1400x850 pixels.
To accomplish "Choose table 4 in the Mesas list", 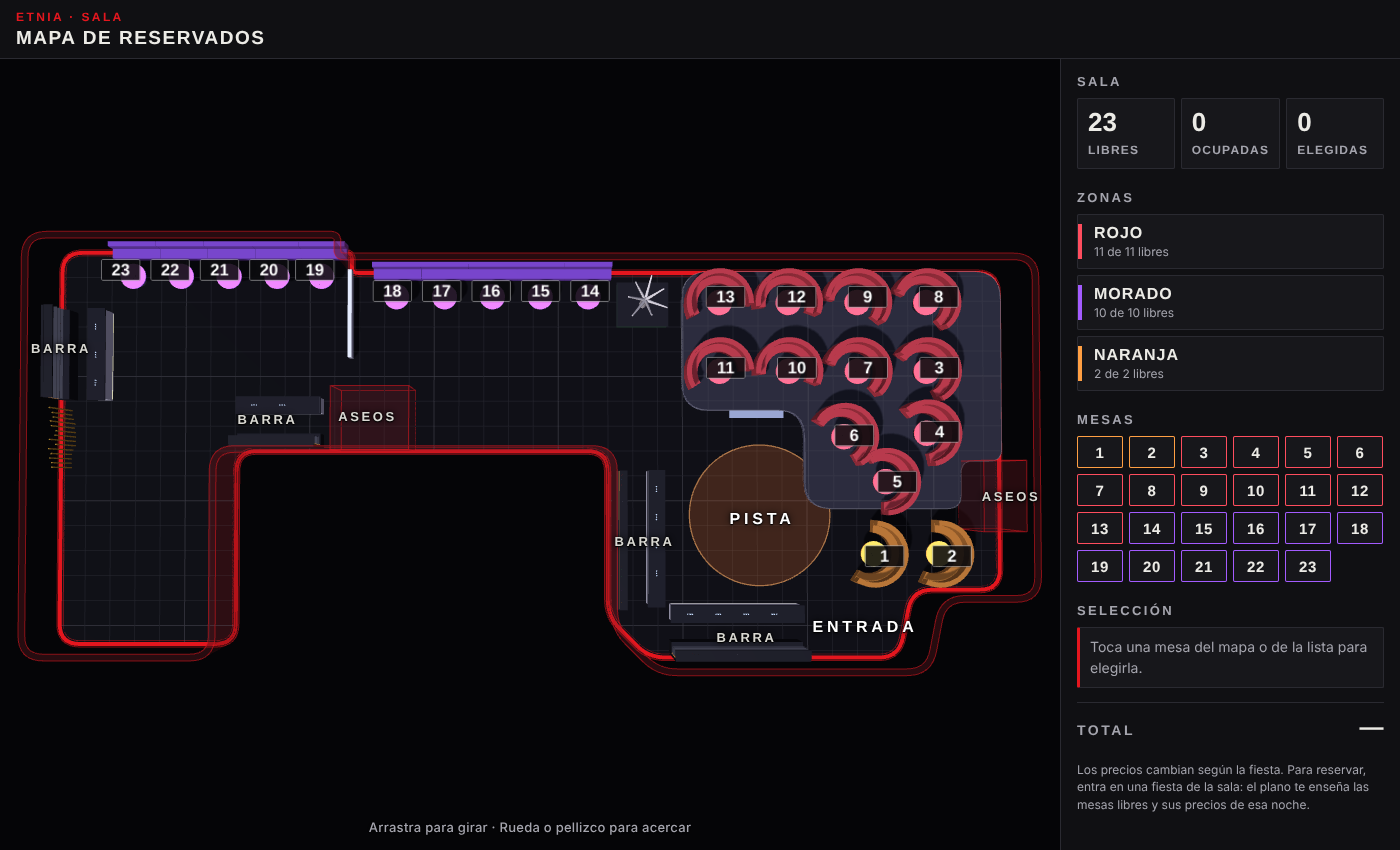I will tap(1256, 452).
